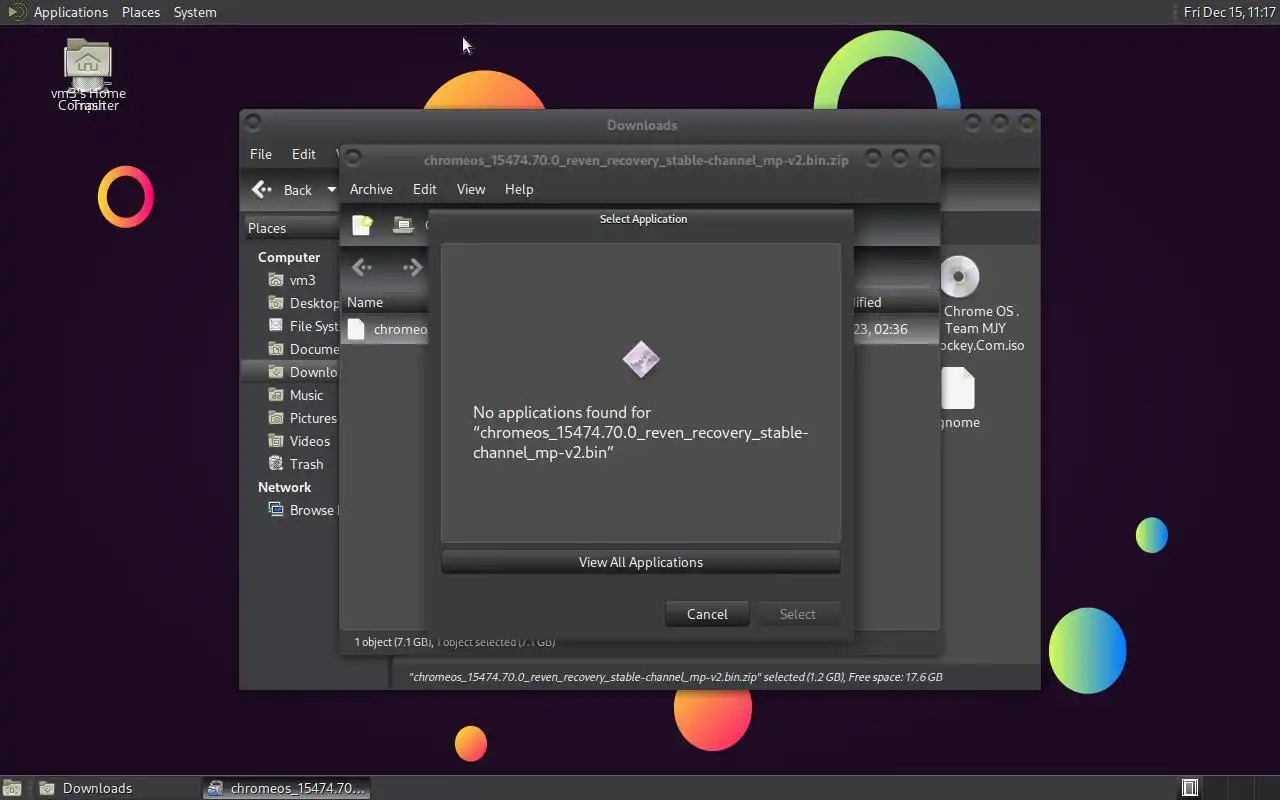The height and width of the screenshot is (800, 1280).
Task: Open the Archive menu in archive manager
Action: 371,189
